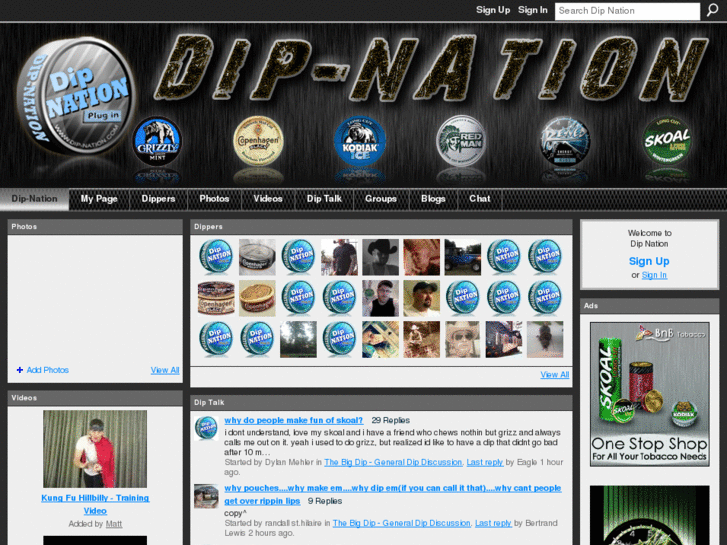Image resolution: width=727 pixels, height=545 pixels.
Task: Open the Chat tab
Action: click(x=479, y=199)
